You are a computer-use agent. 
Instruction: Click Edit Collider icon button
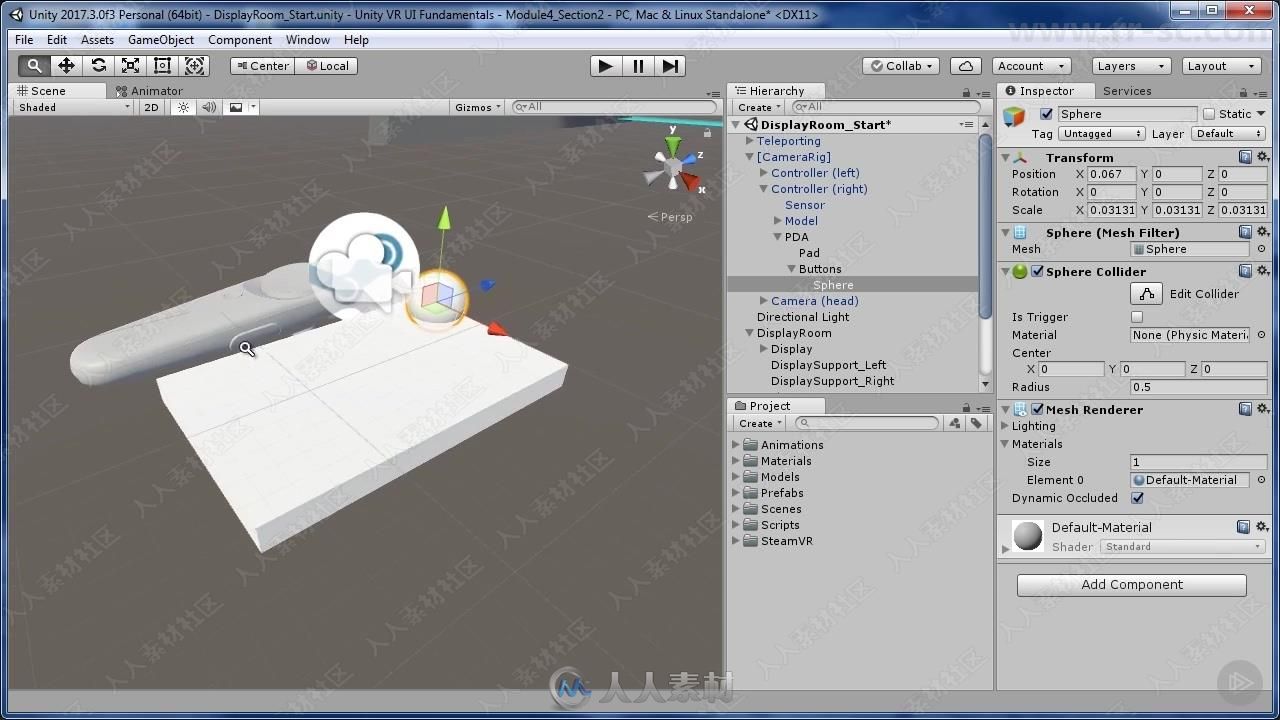click(1147, 293)
